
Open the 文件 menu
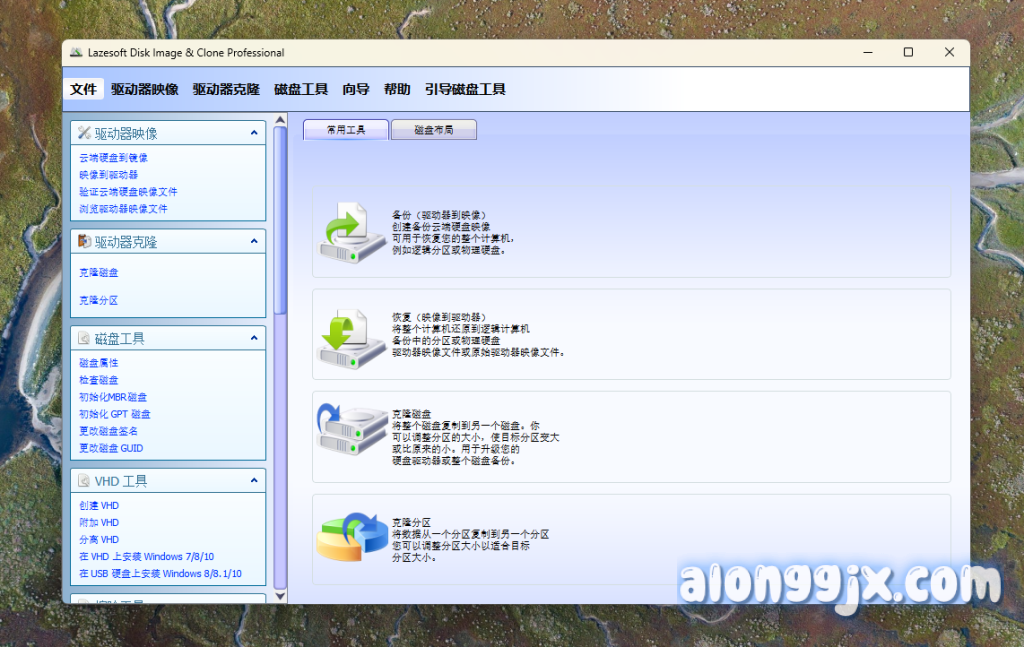click(84, 89)
